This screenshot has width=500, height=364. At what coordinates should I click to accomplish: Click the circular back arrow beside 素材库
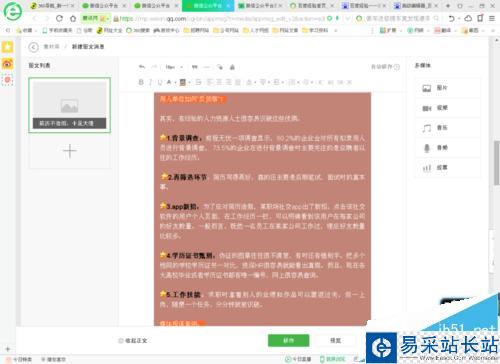pyautogui.click(x=33, y=47)
